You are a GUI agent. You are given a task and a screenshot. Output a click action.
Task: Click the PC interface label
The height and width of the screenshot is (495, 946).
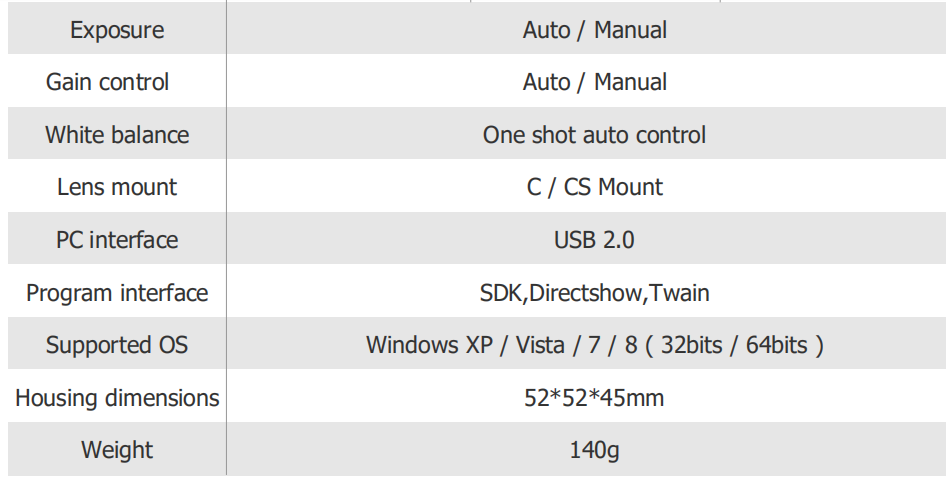point(116,240)
